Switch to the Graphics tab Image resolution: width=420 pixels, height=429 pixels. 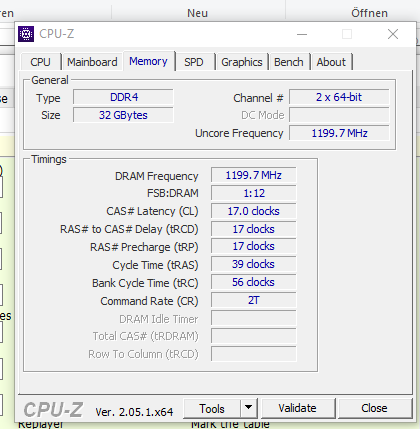tap(242, 62)
